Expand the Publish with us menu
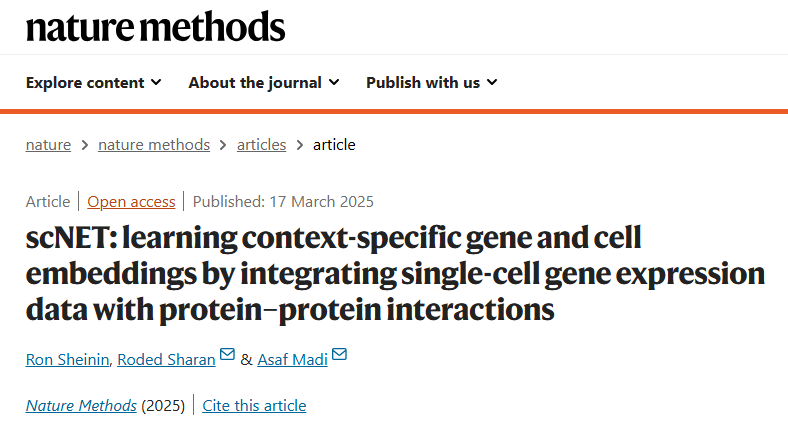Image resolution: width=788 pixels, height=437 pixels. click(431, 83)
